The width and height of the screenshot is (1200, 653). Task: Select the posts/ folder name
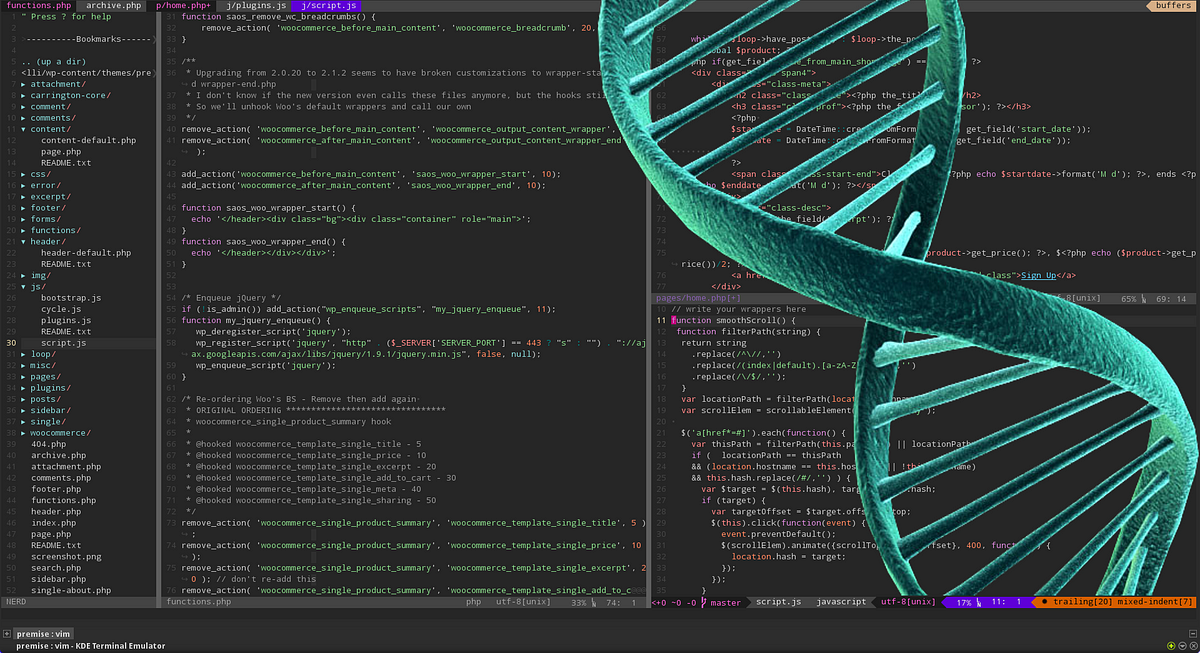(45, 399)
